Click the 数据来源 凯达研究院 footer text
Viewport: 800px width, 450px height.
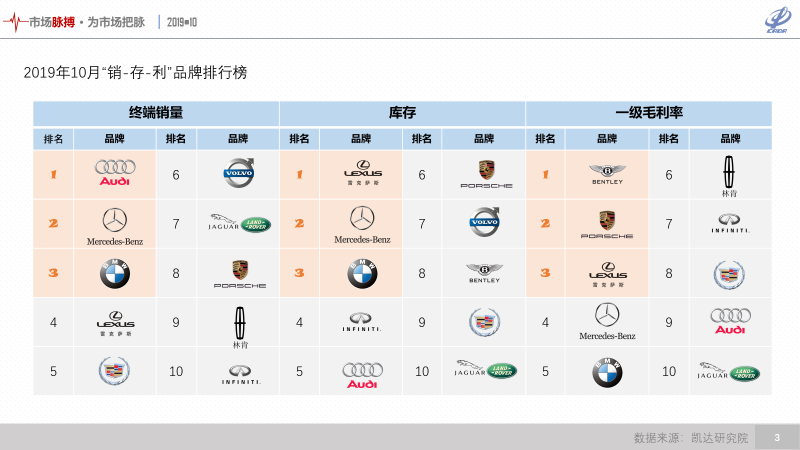pos(690,437)
